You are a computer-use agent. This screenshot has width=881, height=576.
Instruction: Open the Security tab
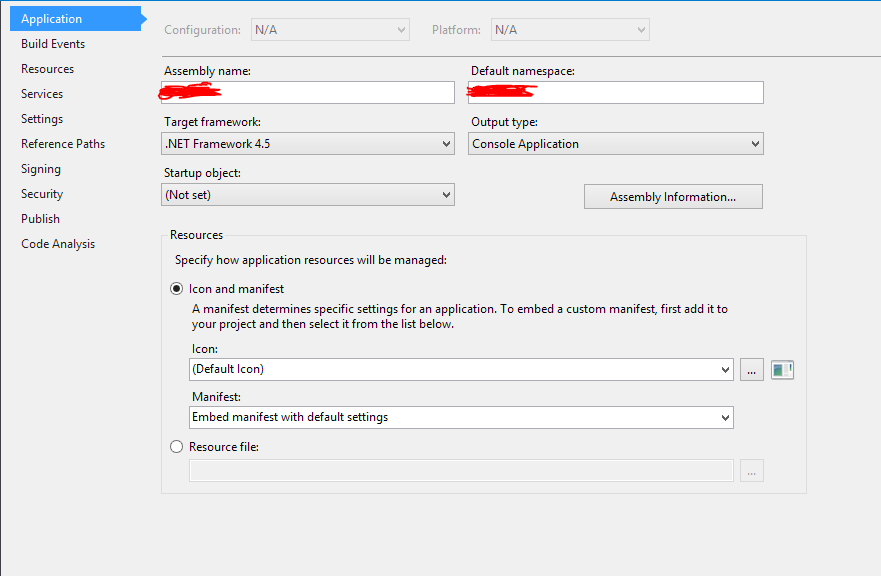[x=42, y=194]
